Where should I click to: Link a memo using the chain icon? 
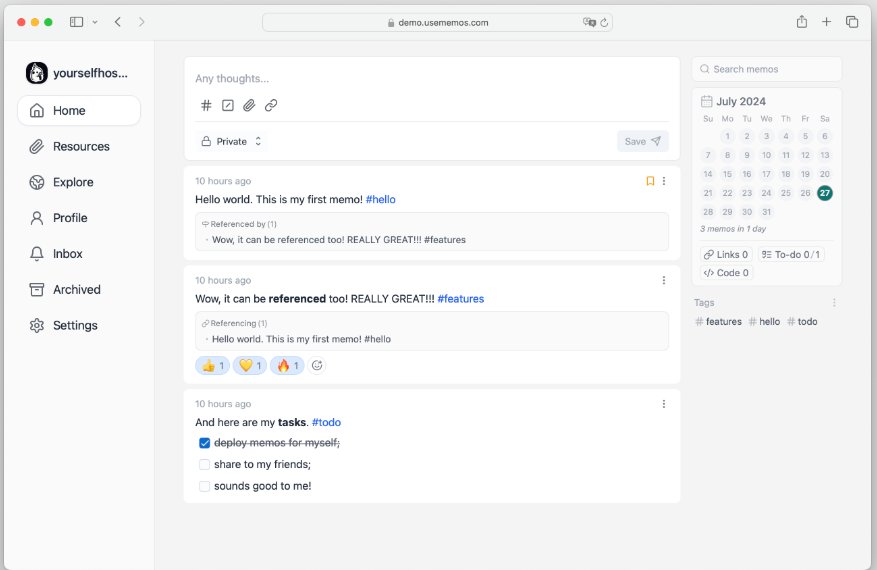271,105
